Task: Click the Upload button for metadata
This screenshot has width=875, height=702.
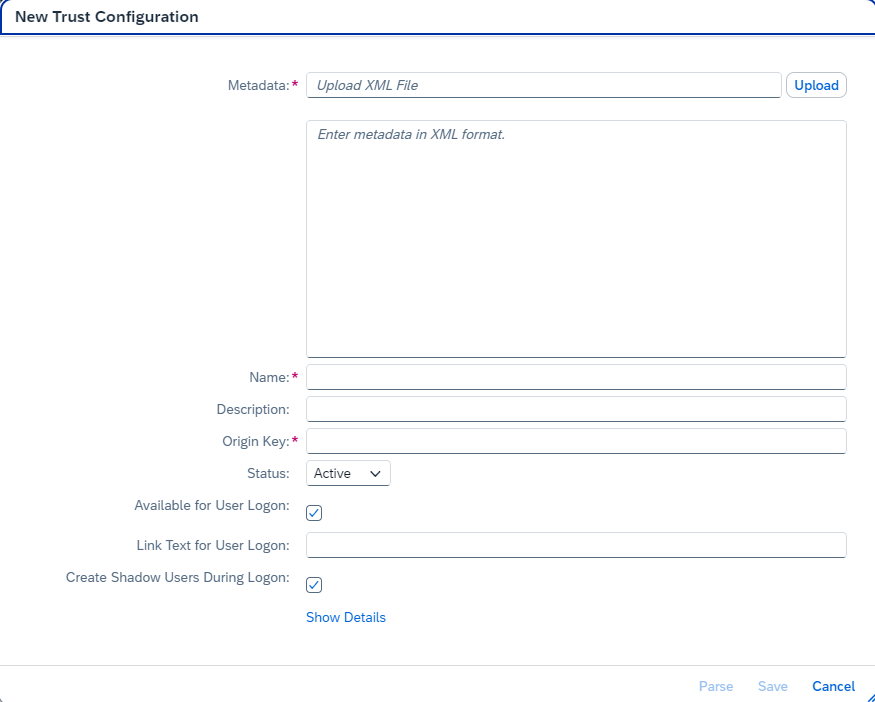Action: 816,85
